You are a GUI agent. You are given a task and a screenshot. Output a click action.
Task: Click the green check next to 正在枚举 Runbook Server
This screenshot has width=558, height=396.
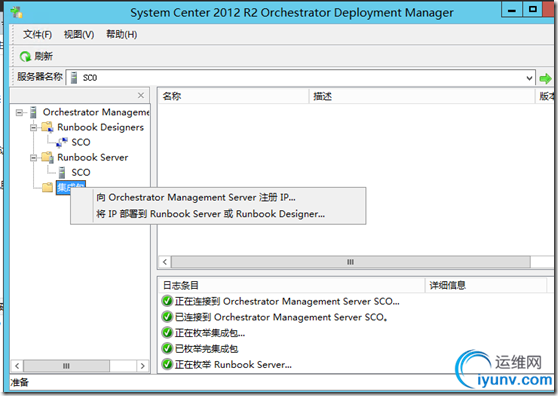click(167, 364)
